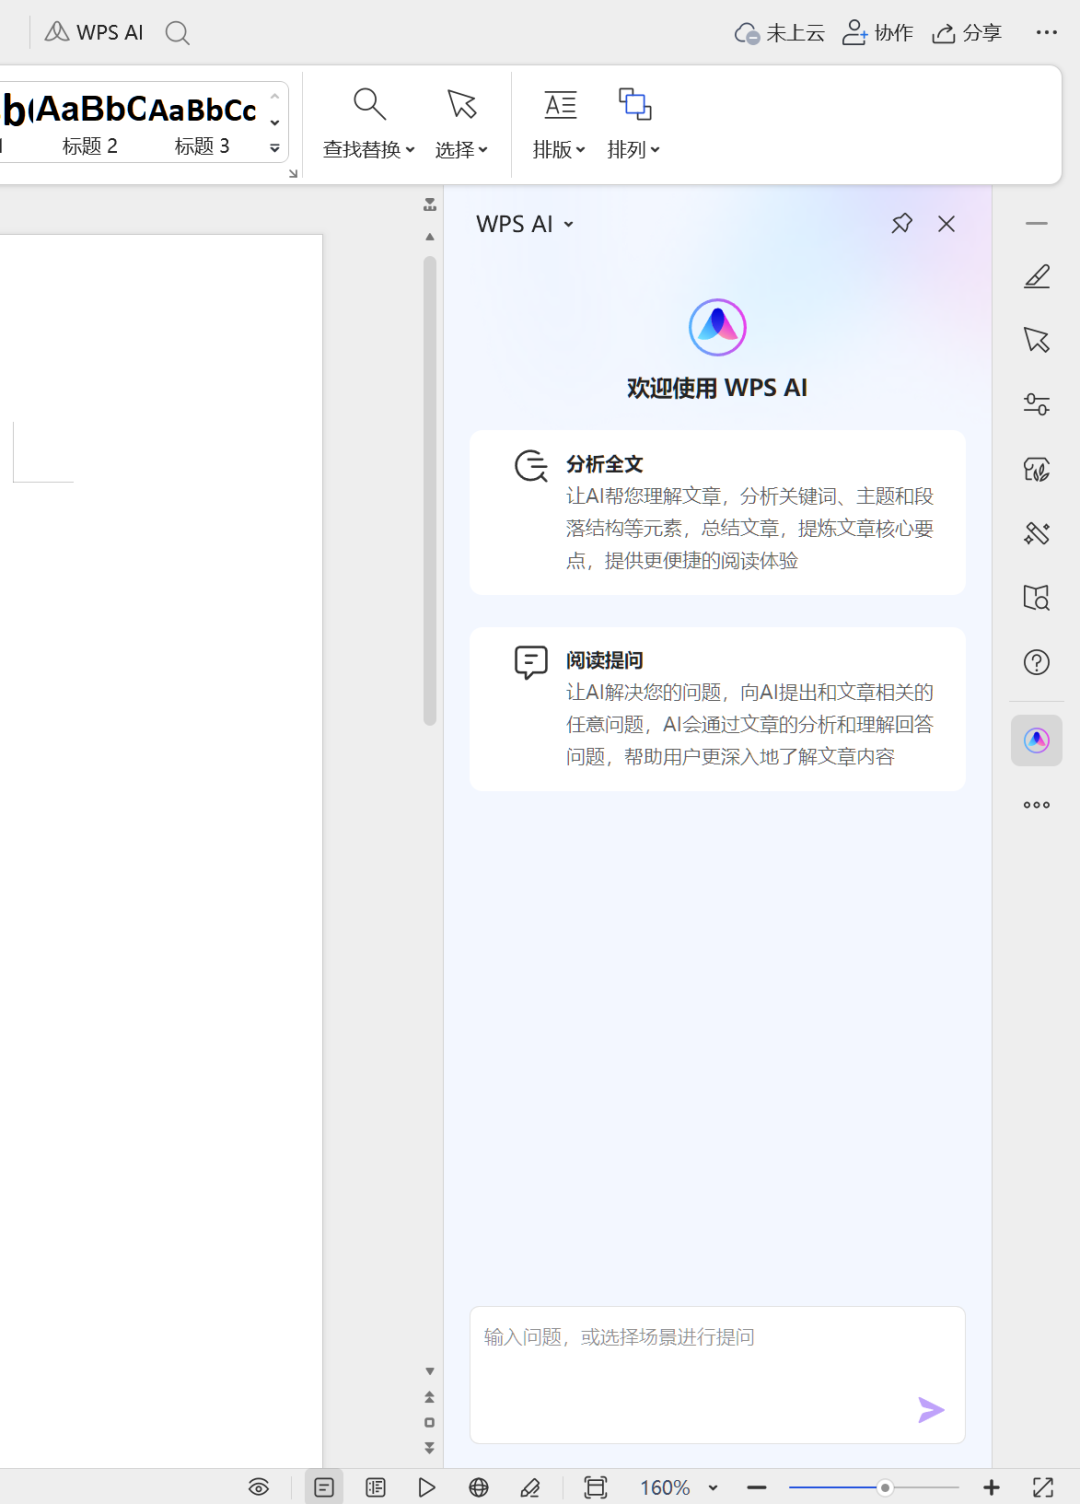Switch to web layout globe view
Image resolution: width=1080 pixels, height=1504 pixels.
479,1487
